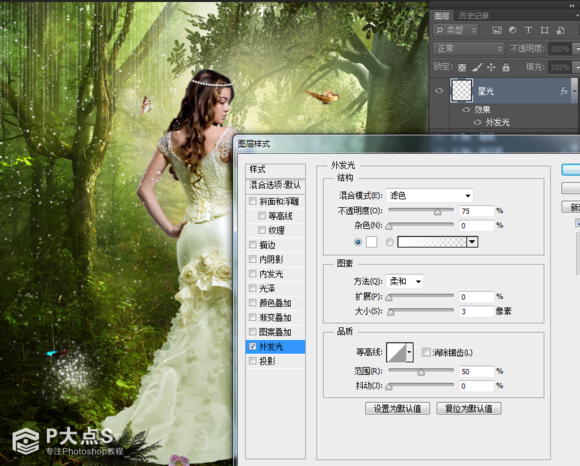
Task: Click the search magnifier in 类型 filter
Action: (x=439, y=30)
